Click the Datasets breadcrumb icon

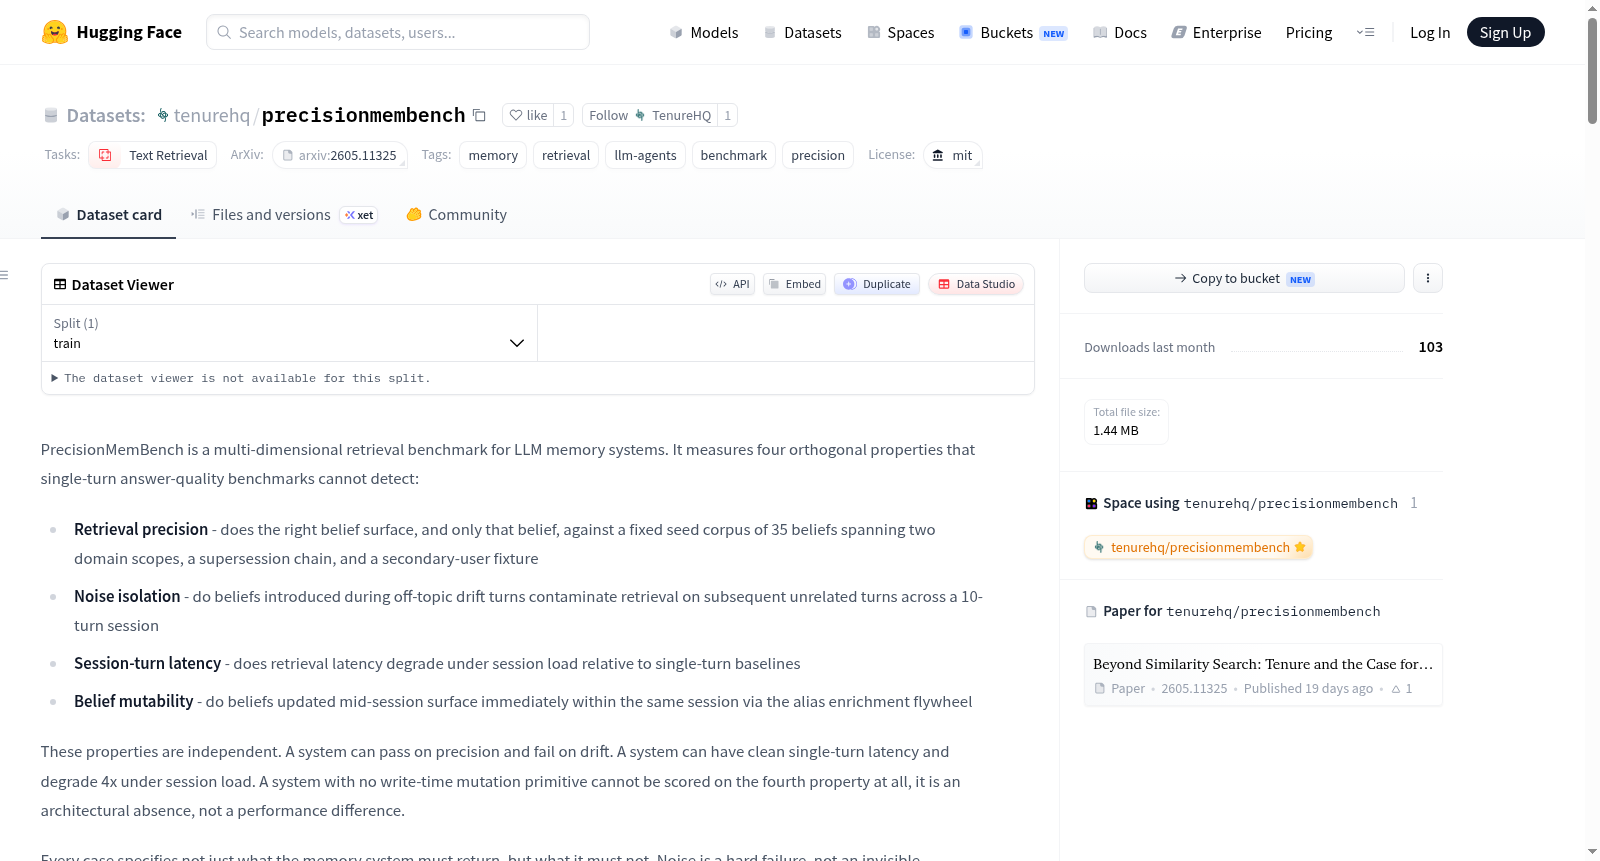(51, 116)
